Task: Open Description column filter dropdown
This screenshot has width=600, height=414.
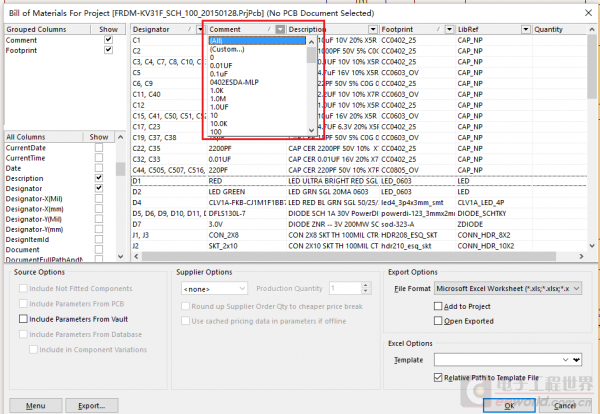Action: point(373,29)
